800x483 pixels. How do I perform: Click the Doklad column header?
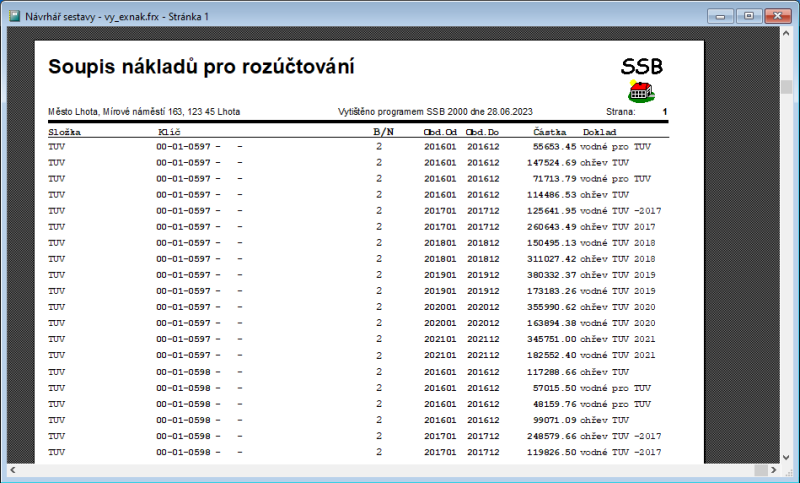599,132
